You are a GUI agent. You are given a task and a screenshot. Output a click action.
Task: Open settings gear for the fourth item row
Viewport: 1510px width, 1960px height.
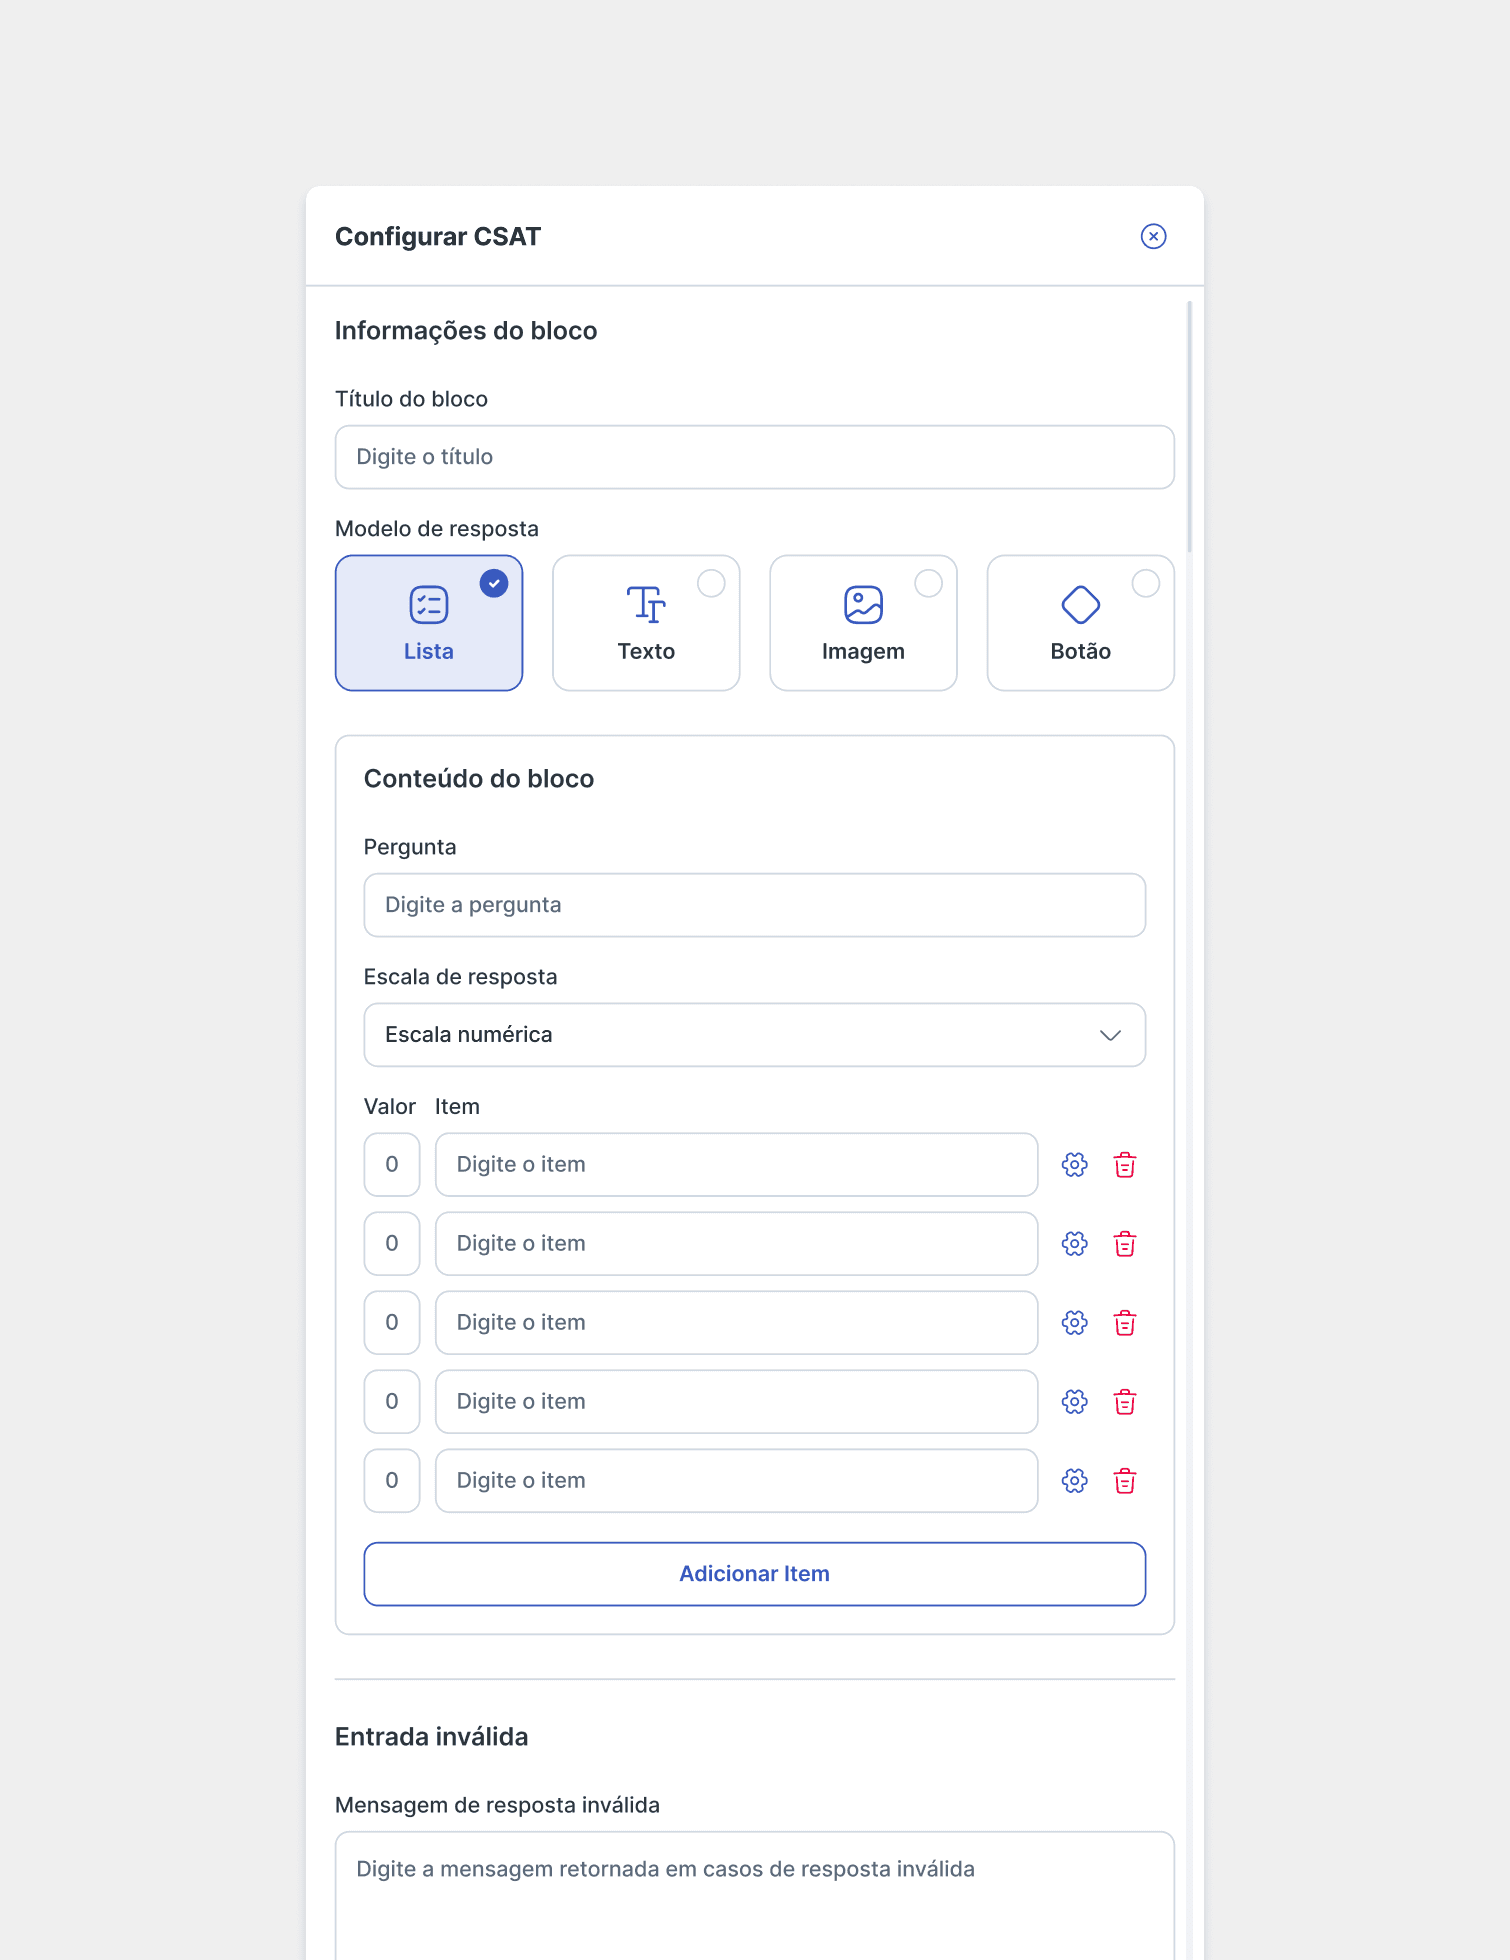1074,1402
